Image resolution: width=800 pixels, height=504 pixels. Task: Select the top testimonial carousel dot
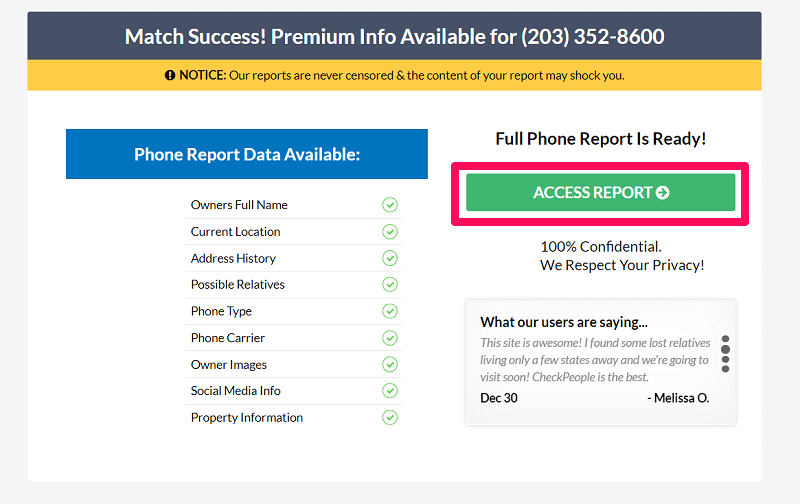coord(726,339)
